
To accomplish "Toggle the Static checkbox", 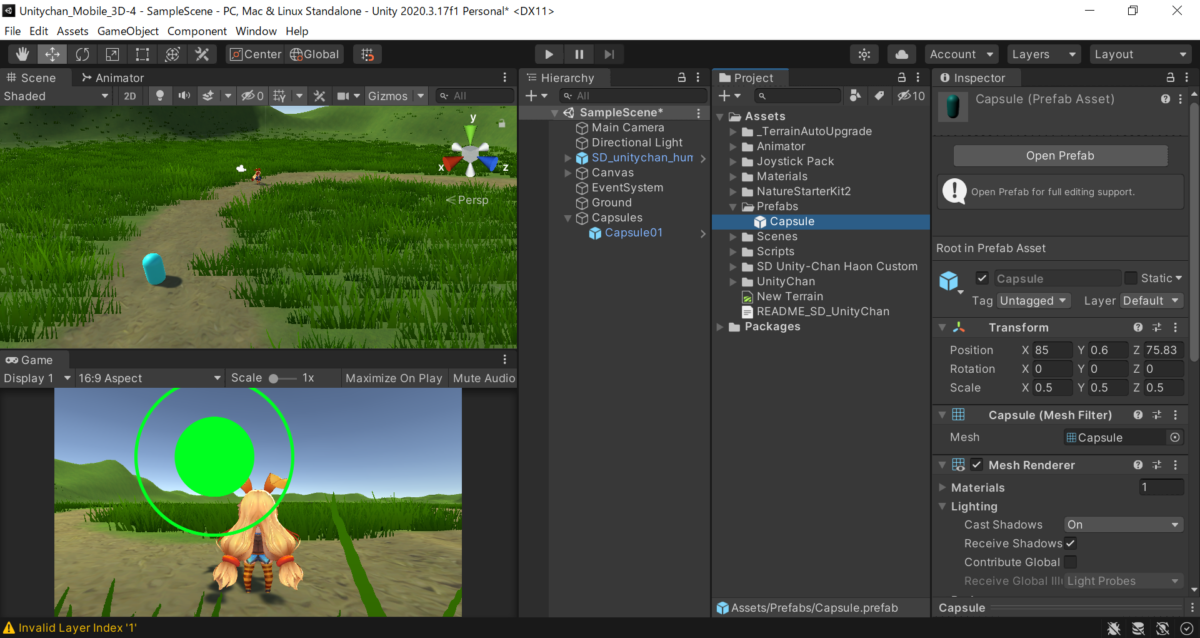I will coord(1131,279).
